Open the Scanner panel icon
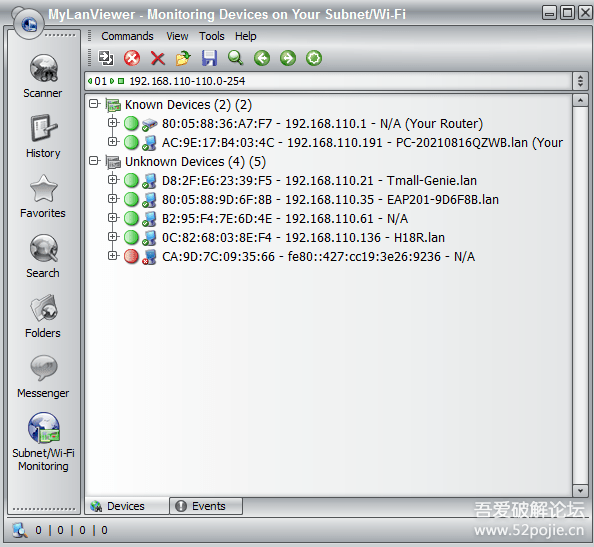Image resolution: width=594 pixels, height=547 pixels. tap(44, 69)
